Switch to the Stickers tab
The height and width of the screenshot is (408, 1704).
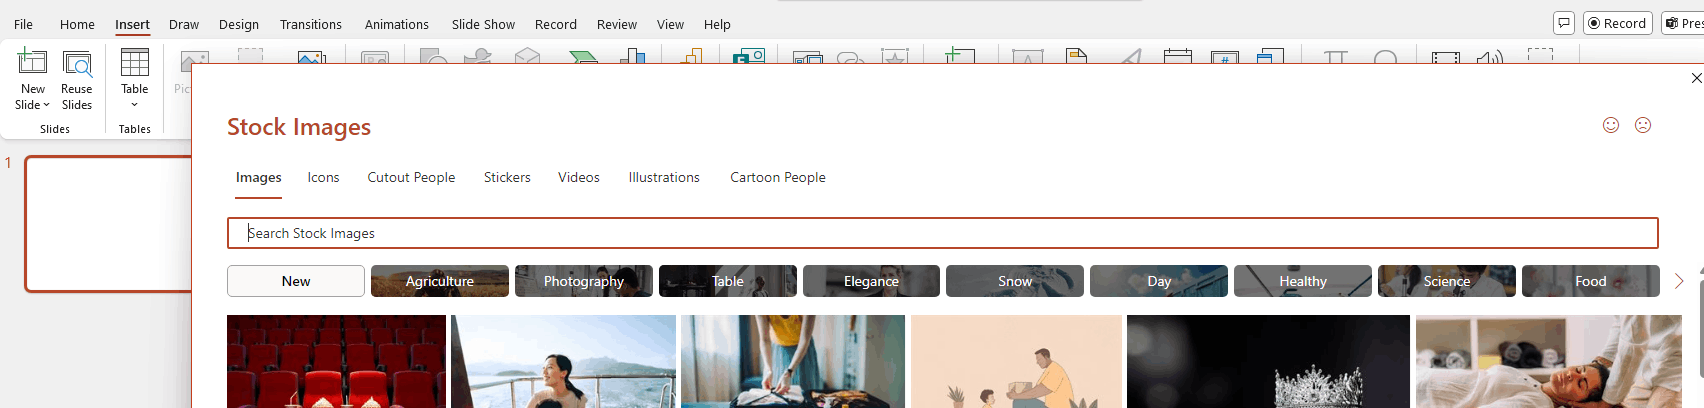[x=507, y=177]
